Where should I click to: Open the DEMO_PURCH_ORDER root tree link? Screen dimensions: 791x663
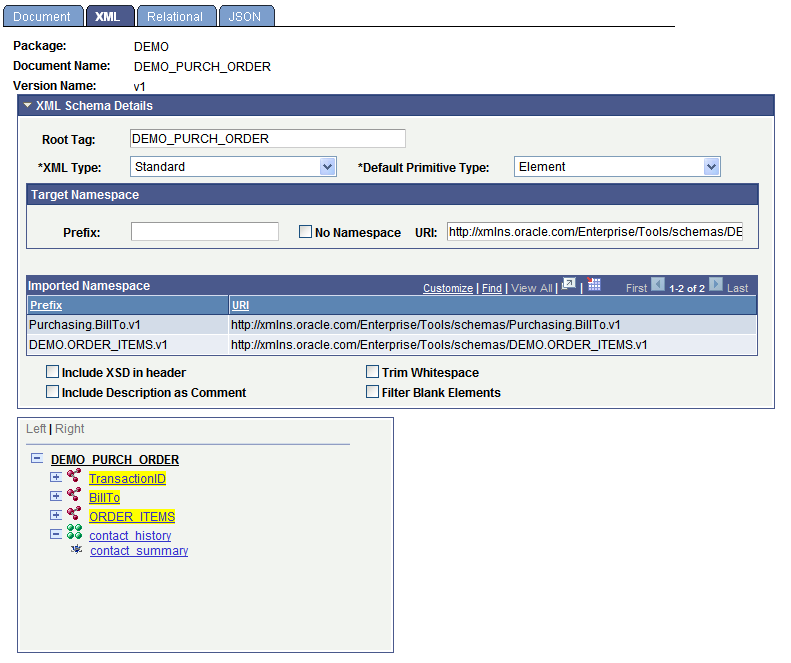[115, 460]
